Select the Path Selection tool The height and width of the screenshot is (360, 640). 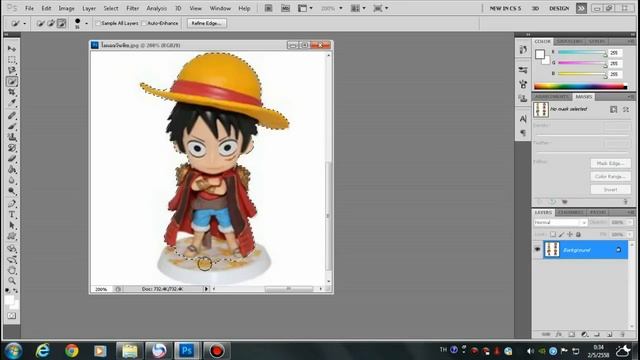pyautogui.click(x=12, y=225)
